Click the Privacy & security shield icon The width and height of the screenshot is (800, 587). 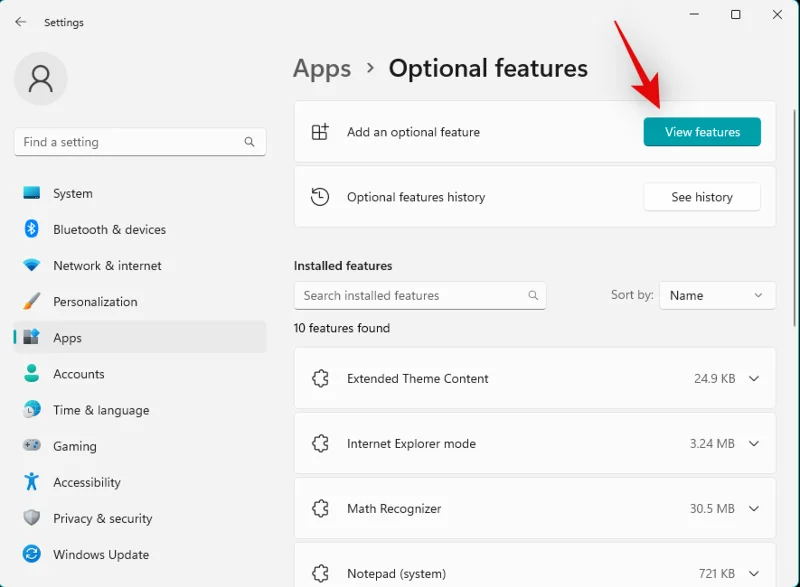click(32, 518)
